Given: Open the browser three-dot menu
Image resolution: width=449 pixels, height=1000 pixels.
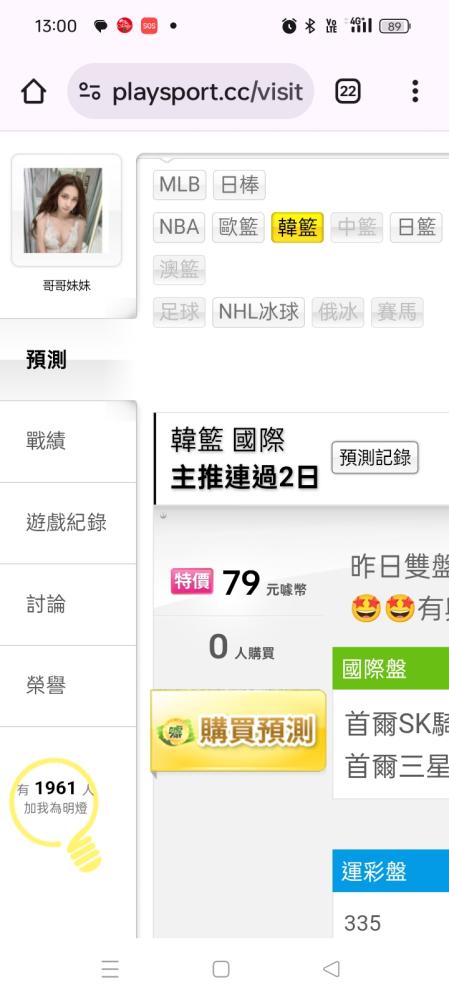Looking at the screenshot, I should pyautogui.click(x=415, y=91).
